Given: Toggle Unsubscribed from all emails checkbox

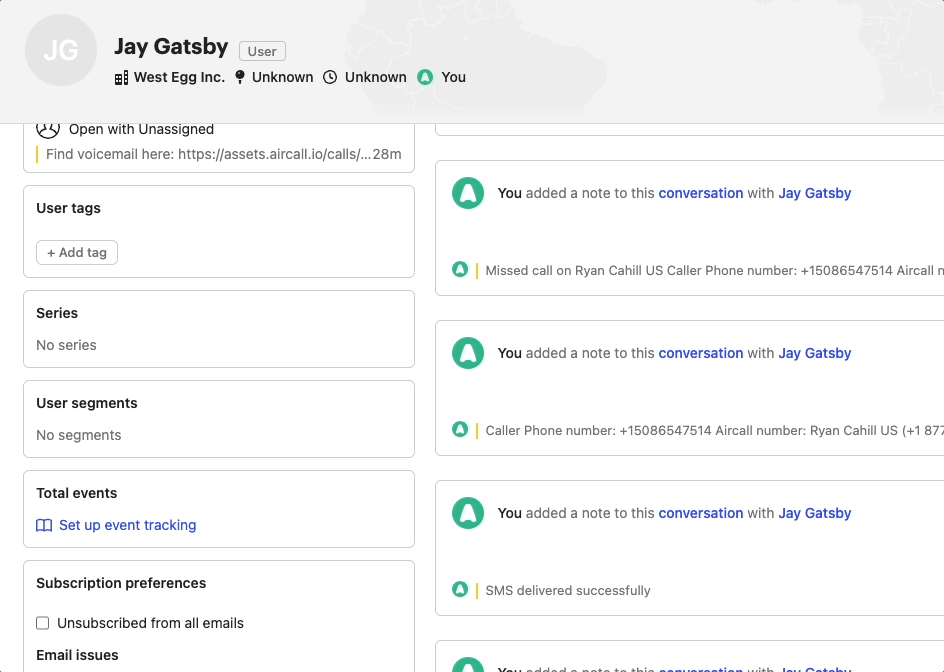Looking at the screenshot, I should click(x=43, y=623).
